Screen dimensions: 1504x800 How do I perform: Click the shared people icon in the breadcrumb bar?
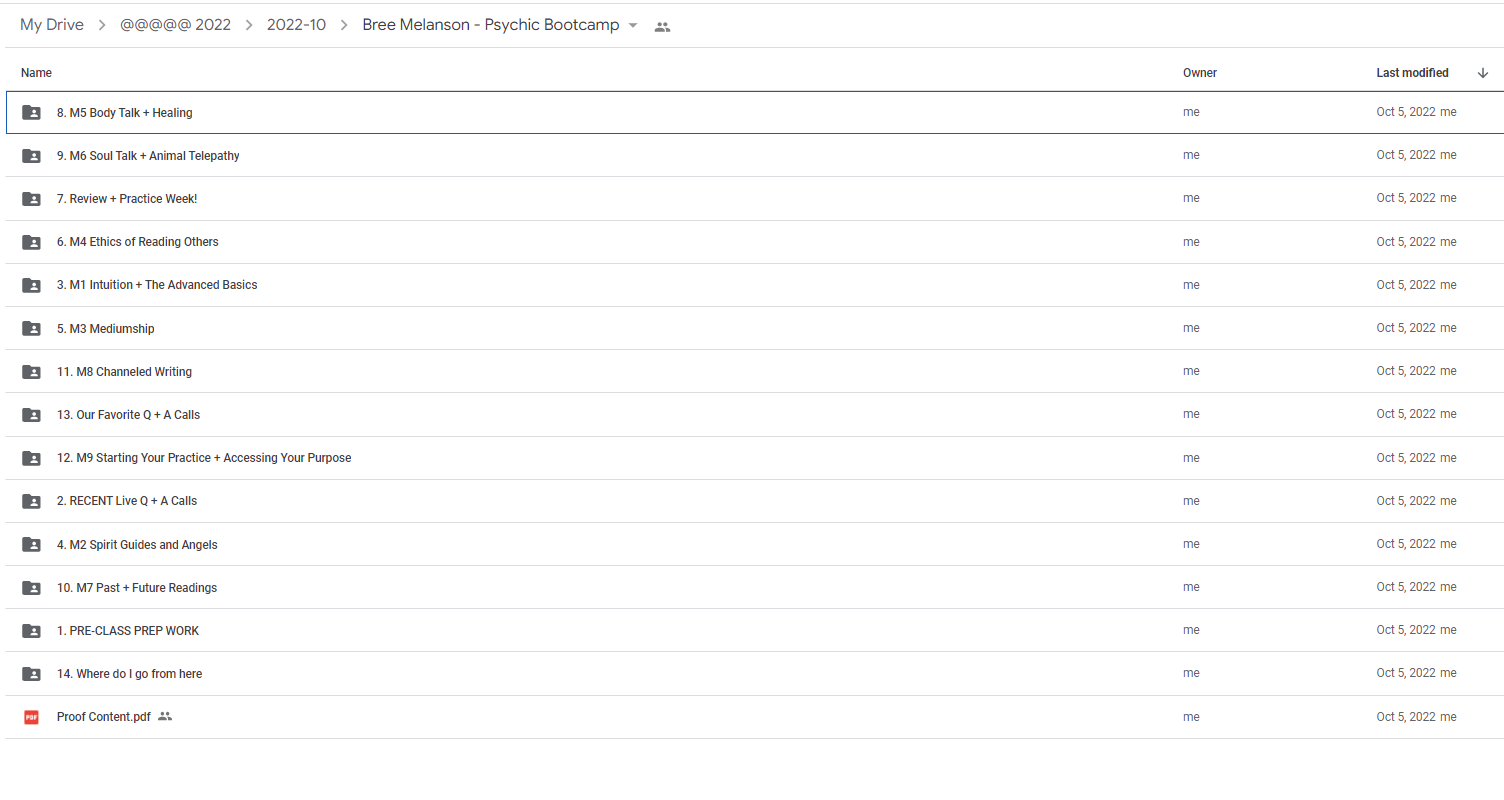tap(662, 27)
